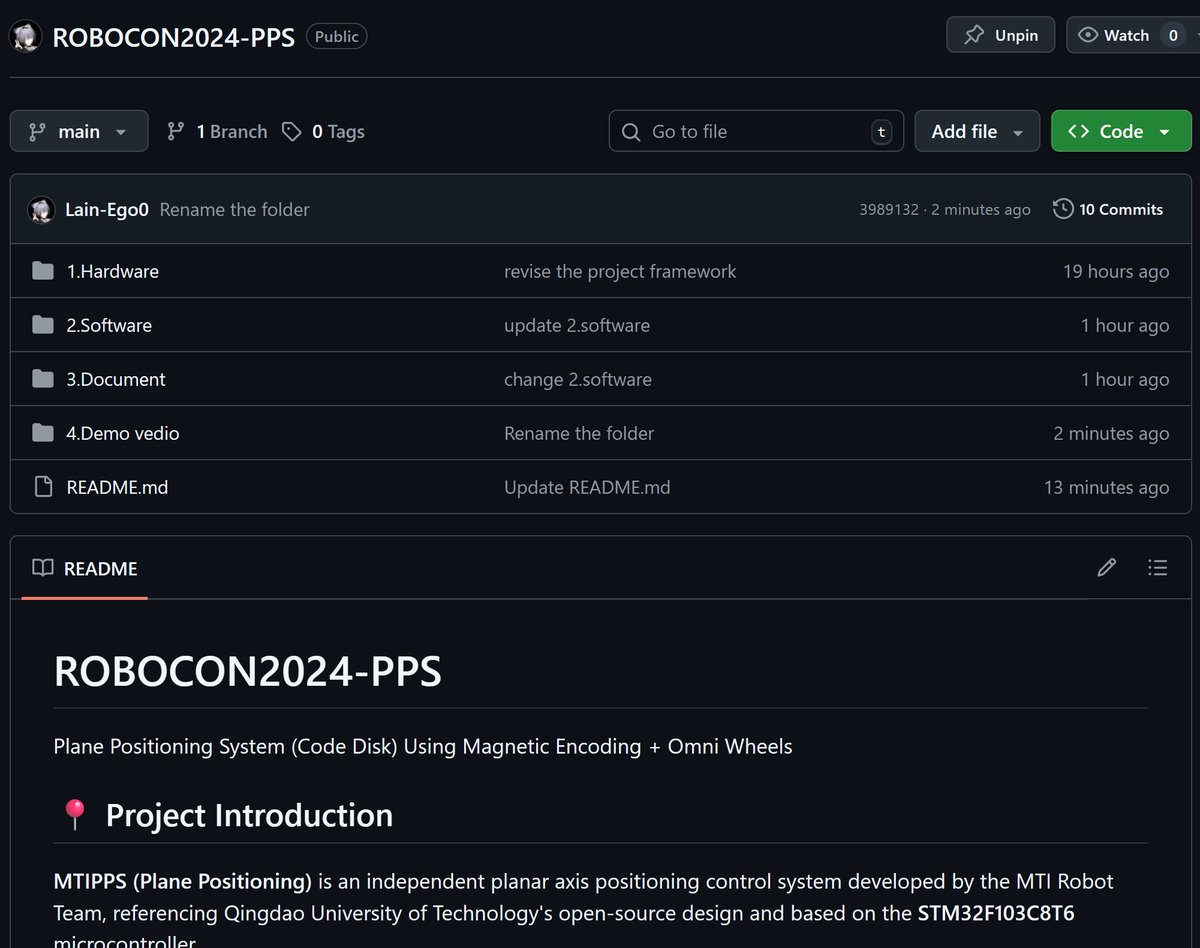Open the README outline list icon

click(x=1158, y=568)
